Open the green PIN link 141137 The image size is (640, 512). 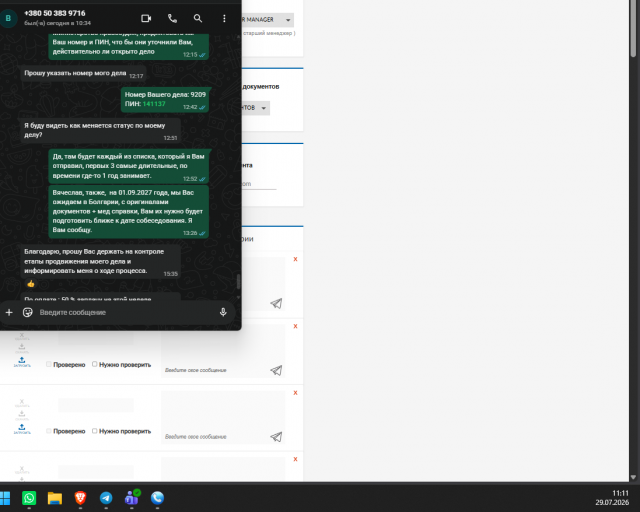pyautogui.click(x=154, y=104)
